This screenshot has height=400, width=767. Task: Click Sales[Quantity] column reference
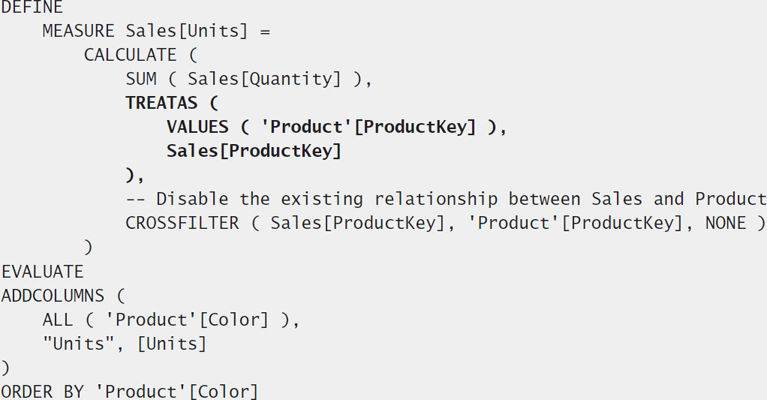(x=264, y=79)
